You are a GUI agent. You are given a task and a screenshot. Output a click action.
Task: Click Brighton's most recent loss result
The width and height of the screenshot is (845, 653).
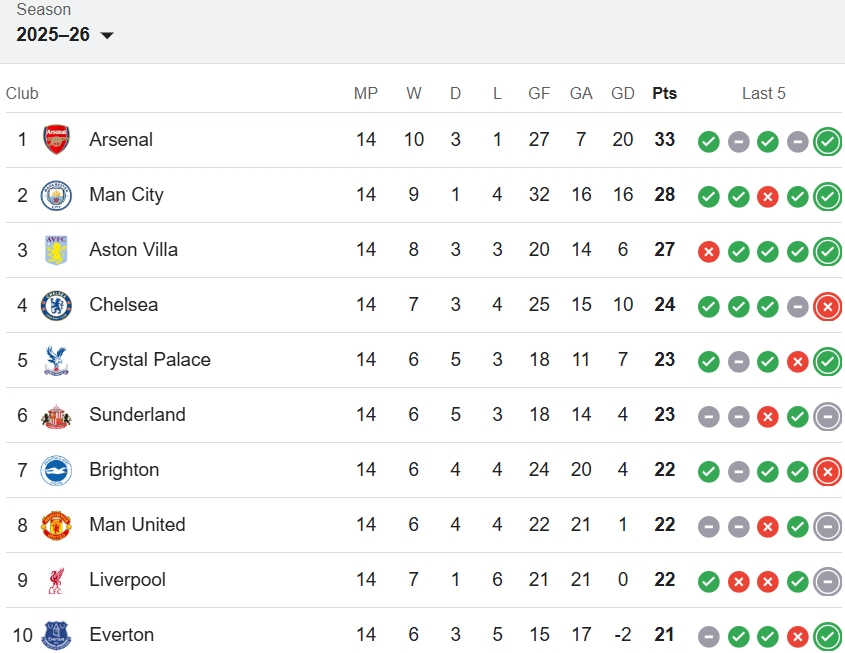[827, 471]
